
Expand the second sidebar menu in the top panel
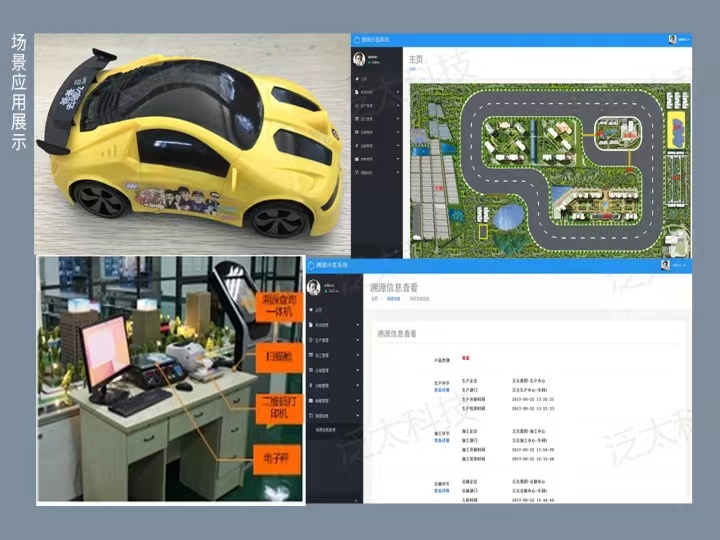399,91
